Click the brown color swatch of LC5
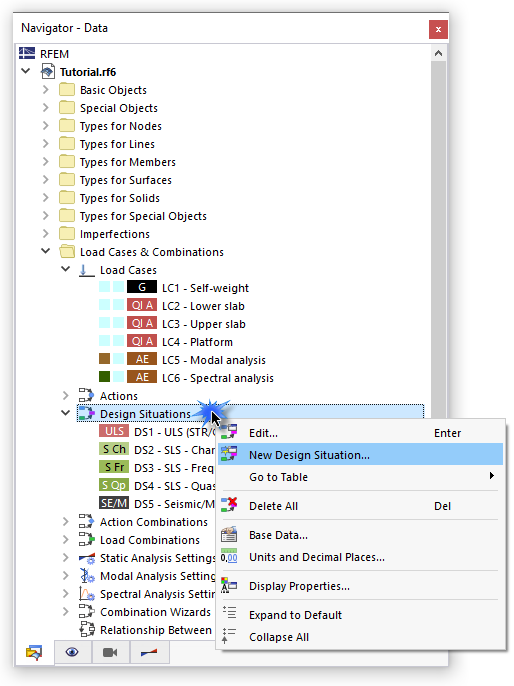The width and height of the screenshot is (514, 686). tap(105, 359)
